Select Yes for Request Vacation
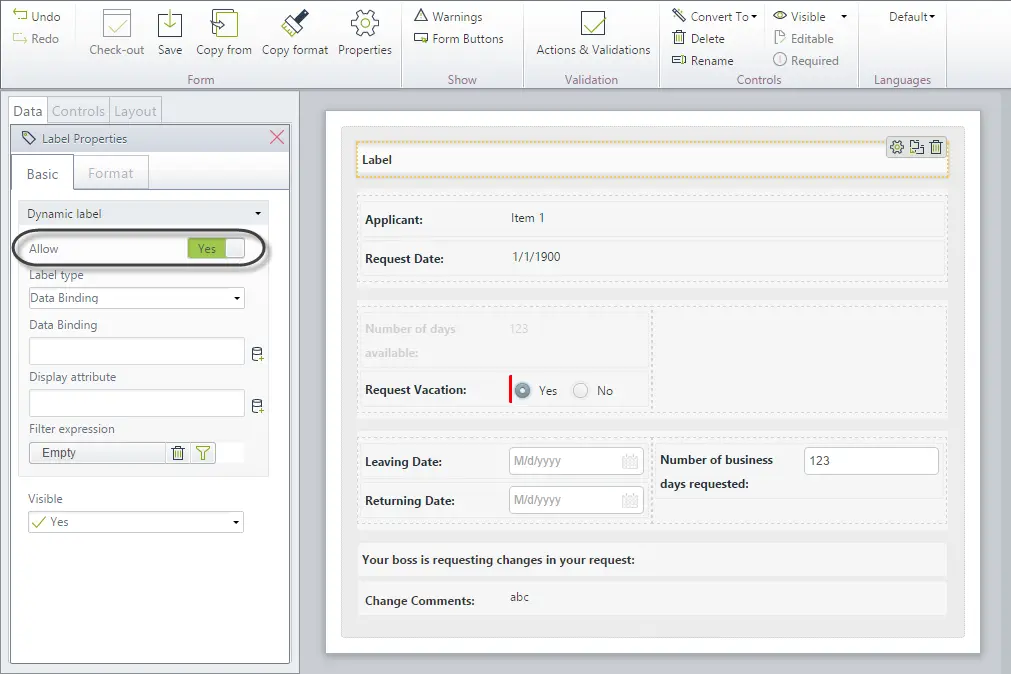 (522, 390)
